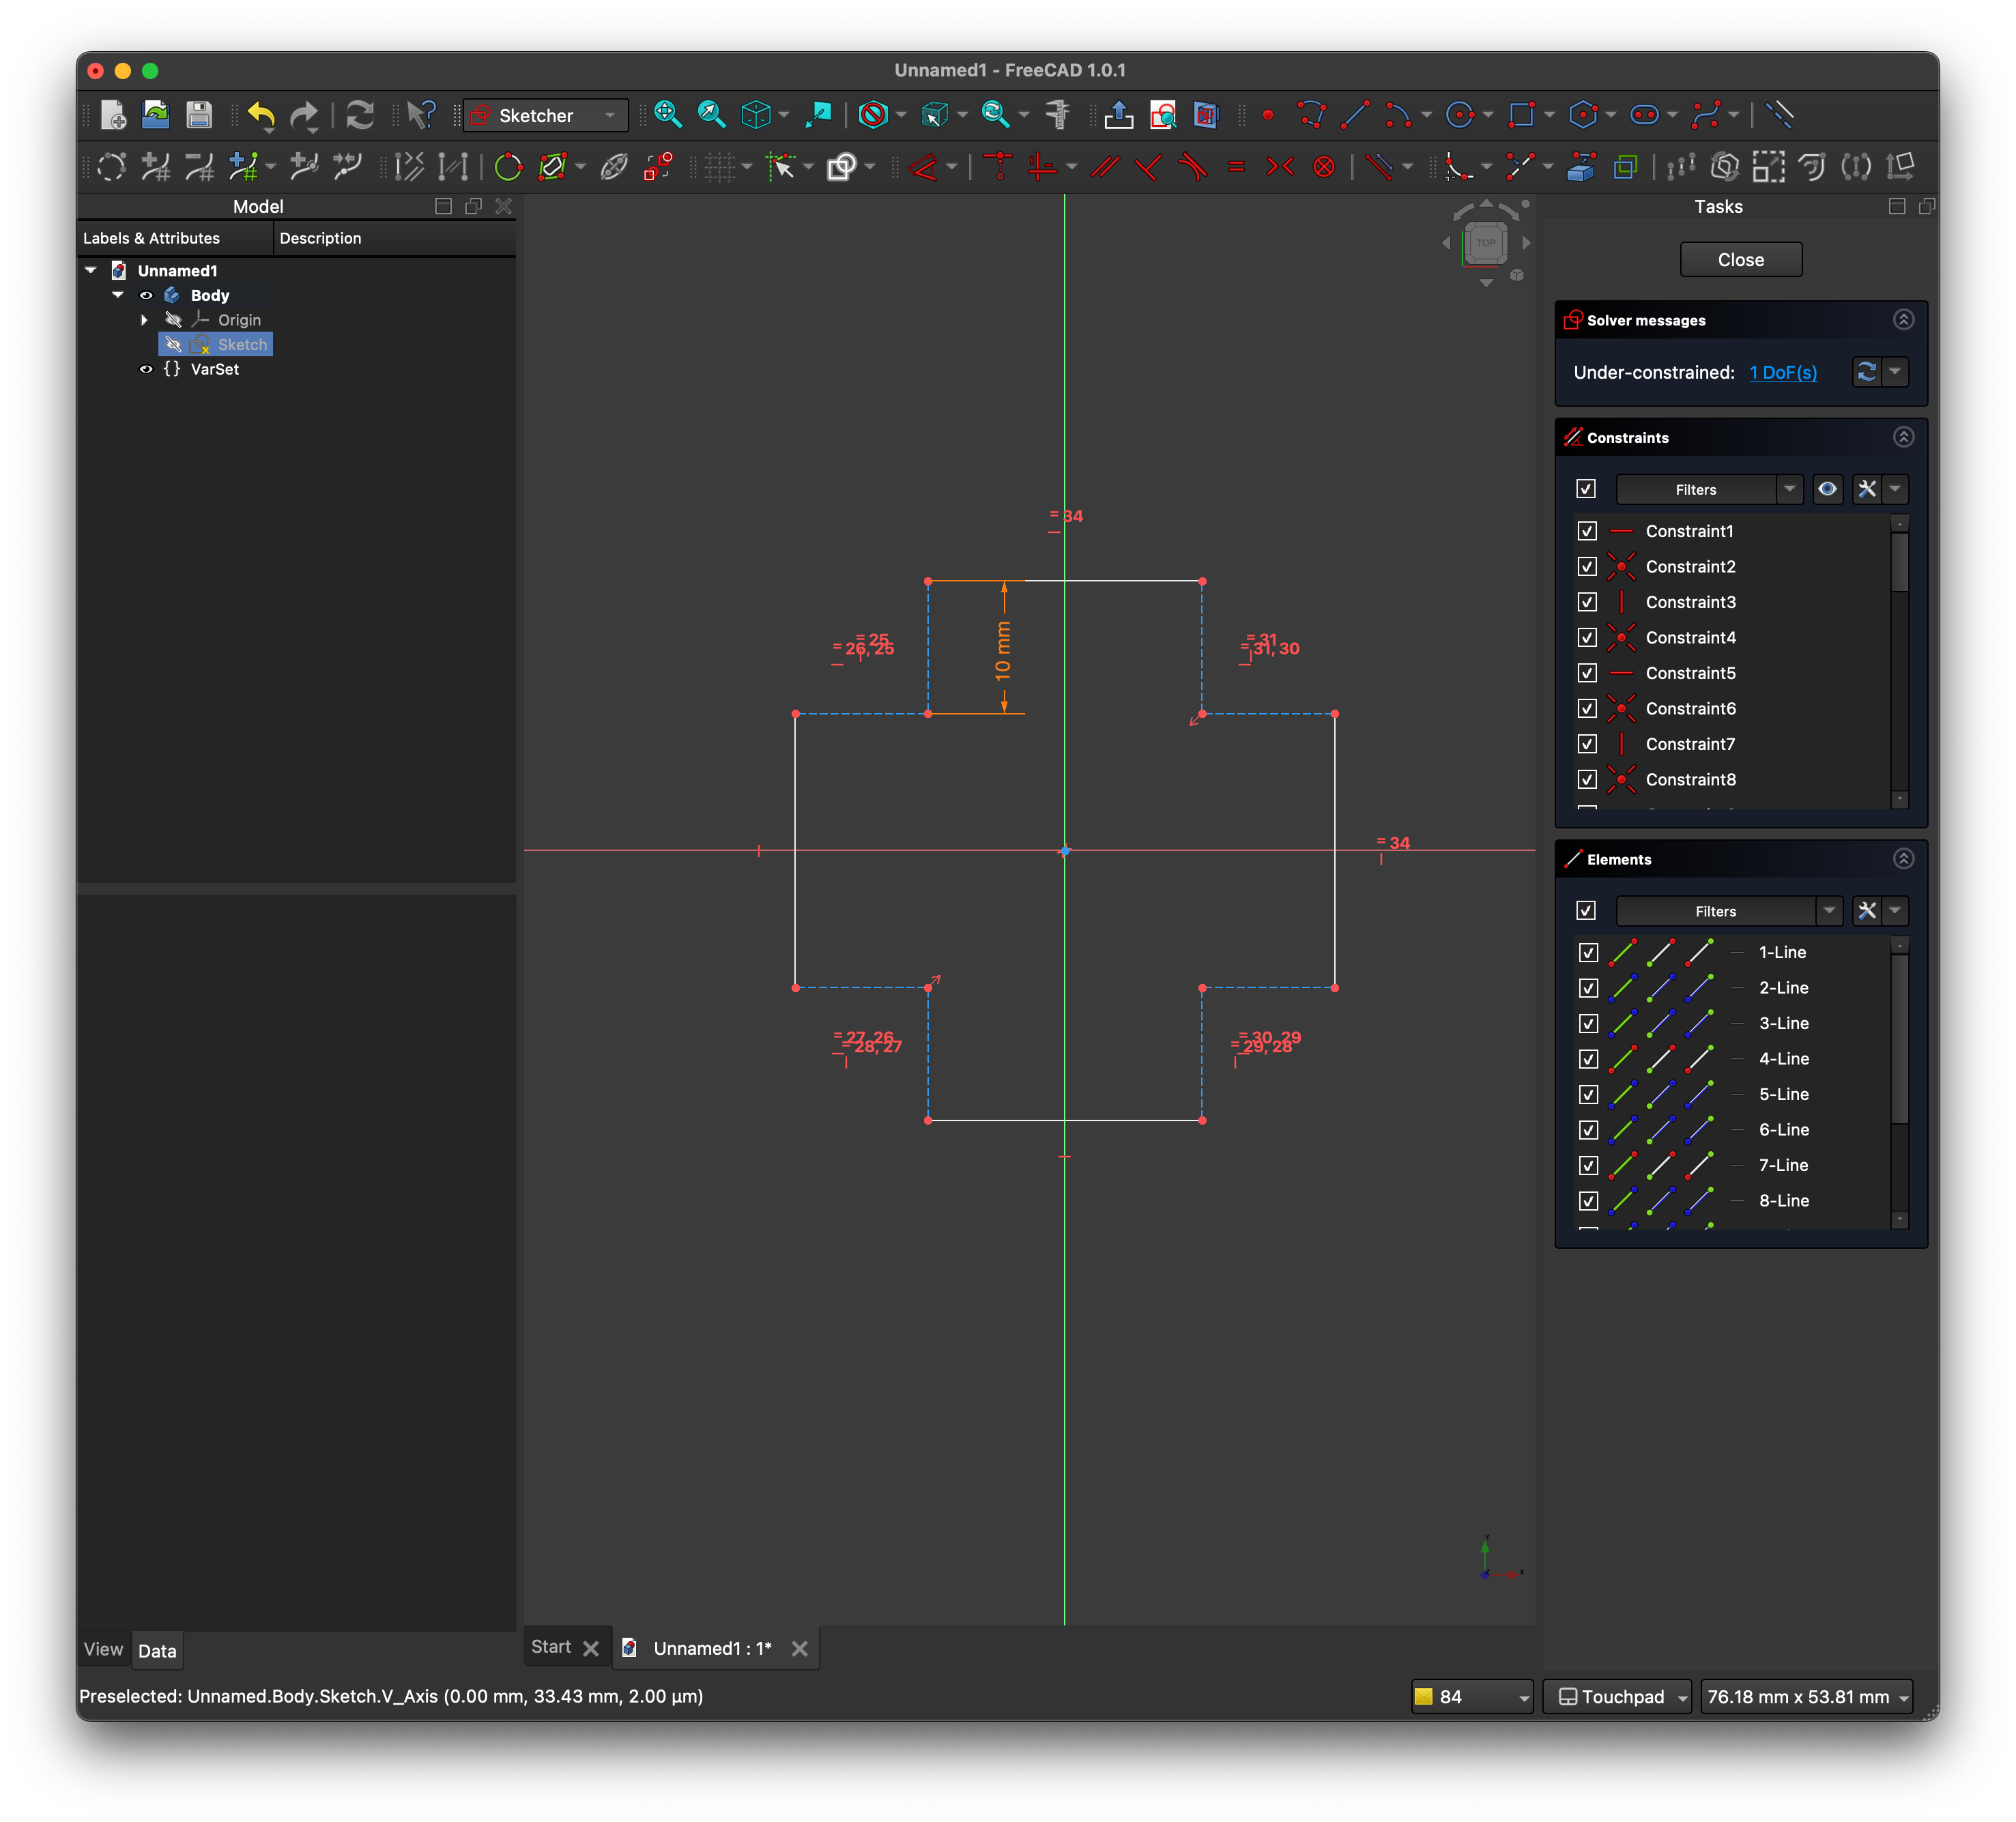Screen dimensions: 2016x1822
Task: Collapse the Elements panel
Action: [1903, 859]
